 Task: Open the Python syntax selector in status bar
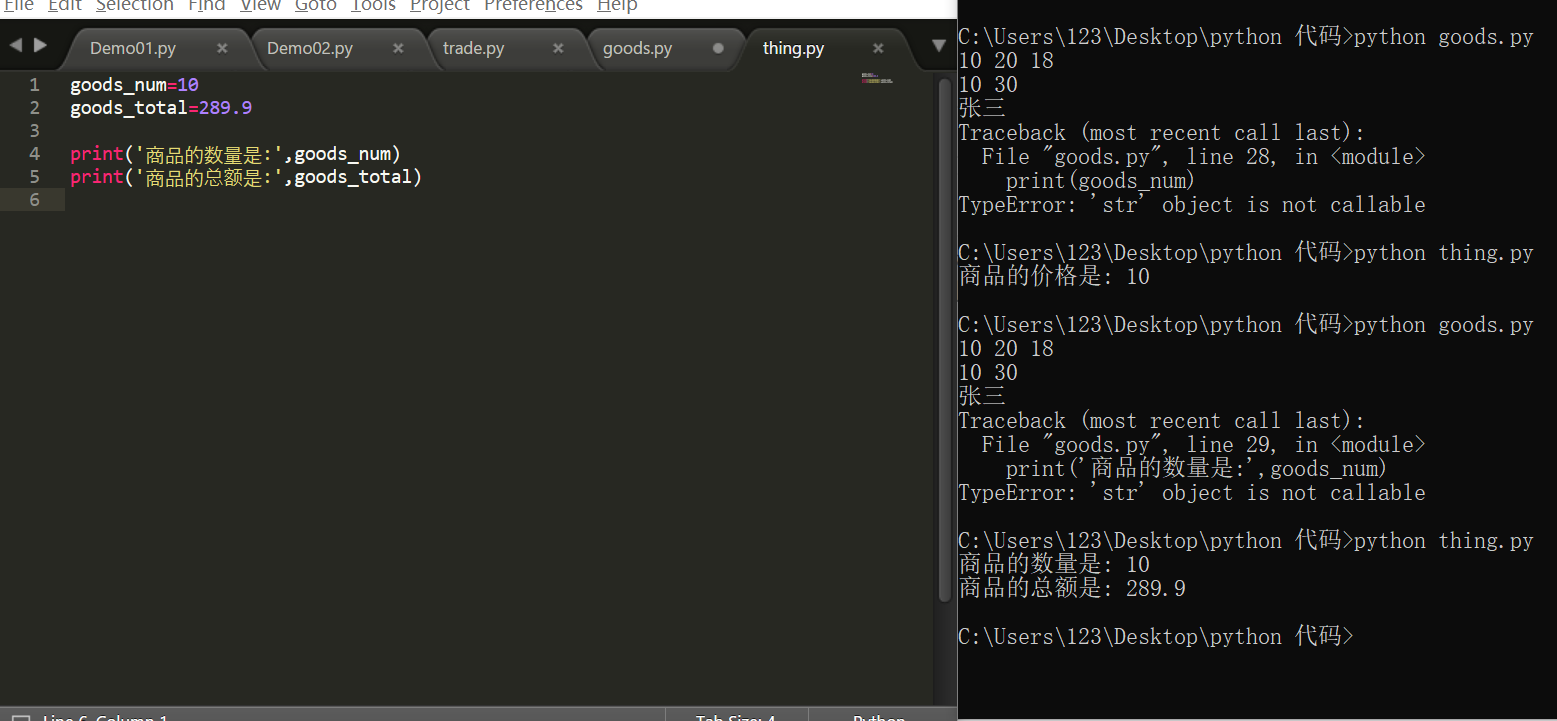879,717
